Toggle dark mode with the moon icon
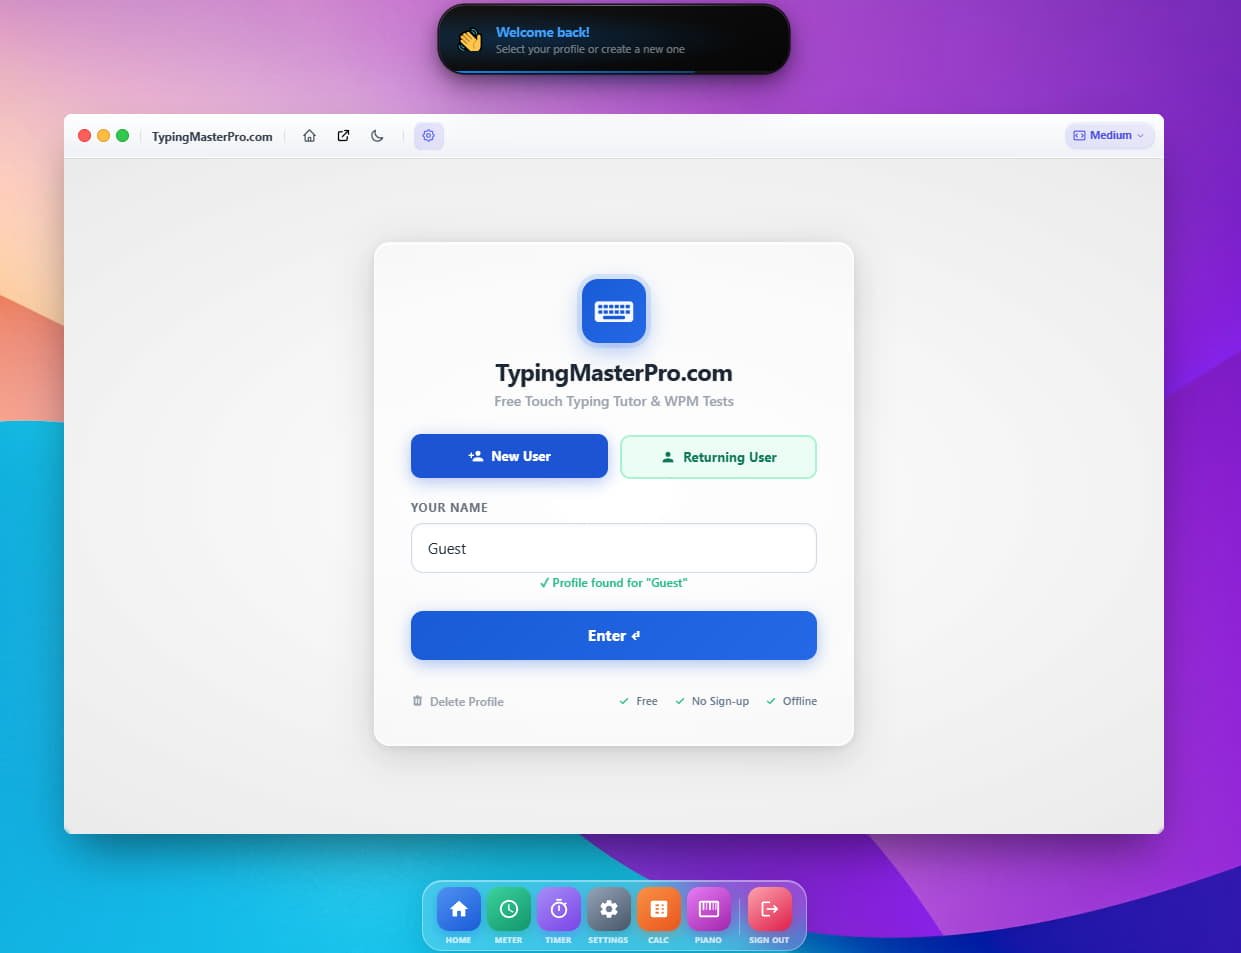The height and width of the screenshot is (953, 1241). click(x=377, y=136)
